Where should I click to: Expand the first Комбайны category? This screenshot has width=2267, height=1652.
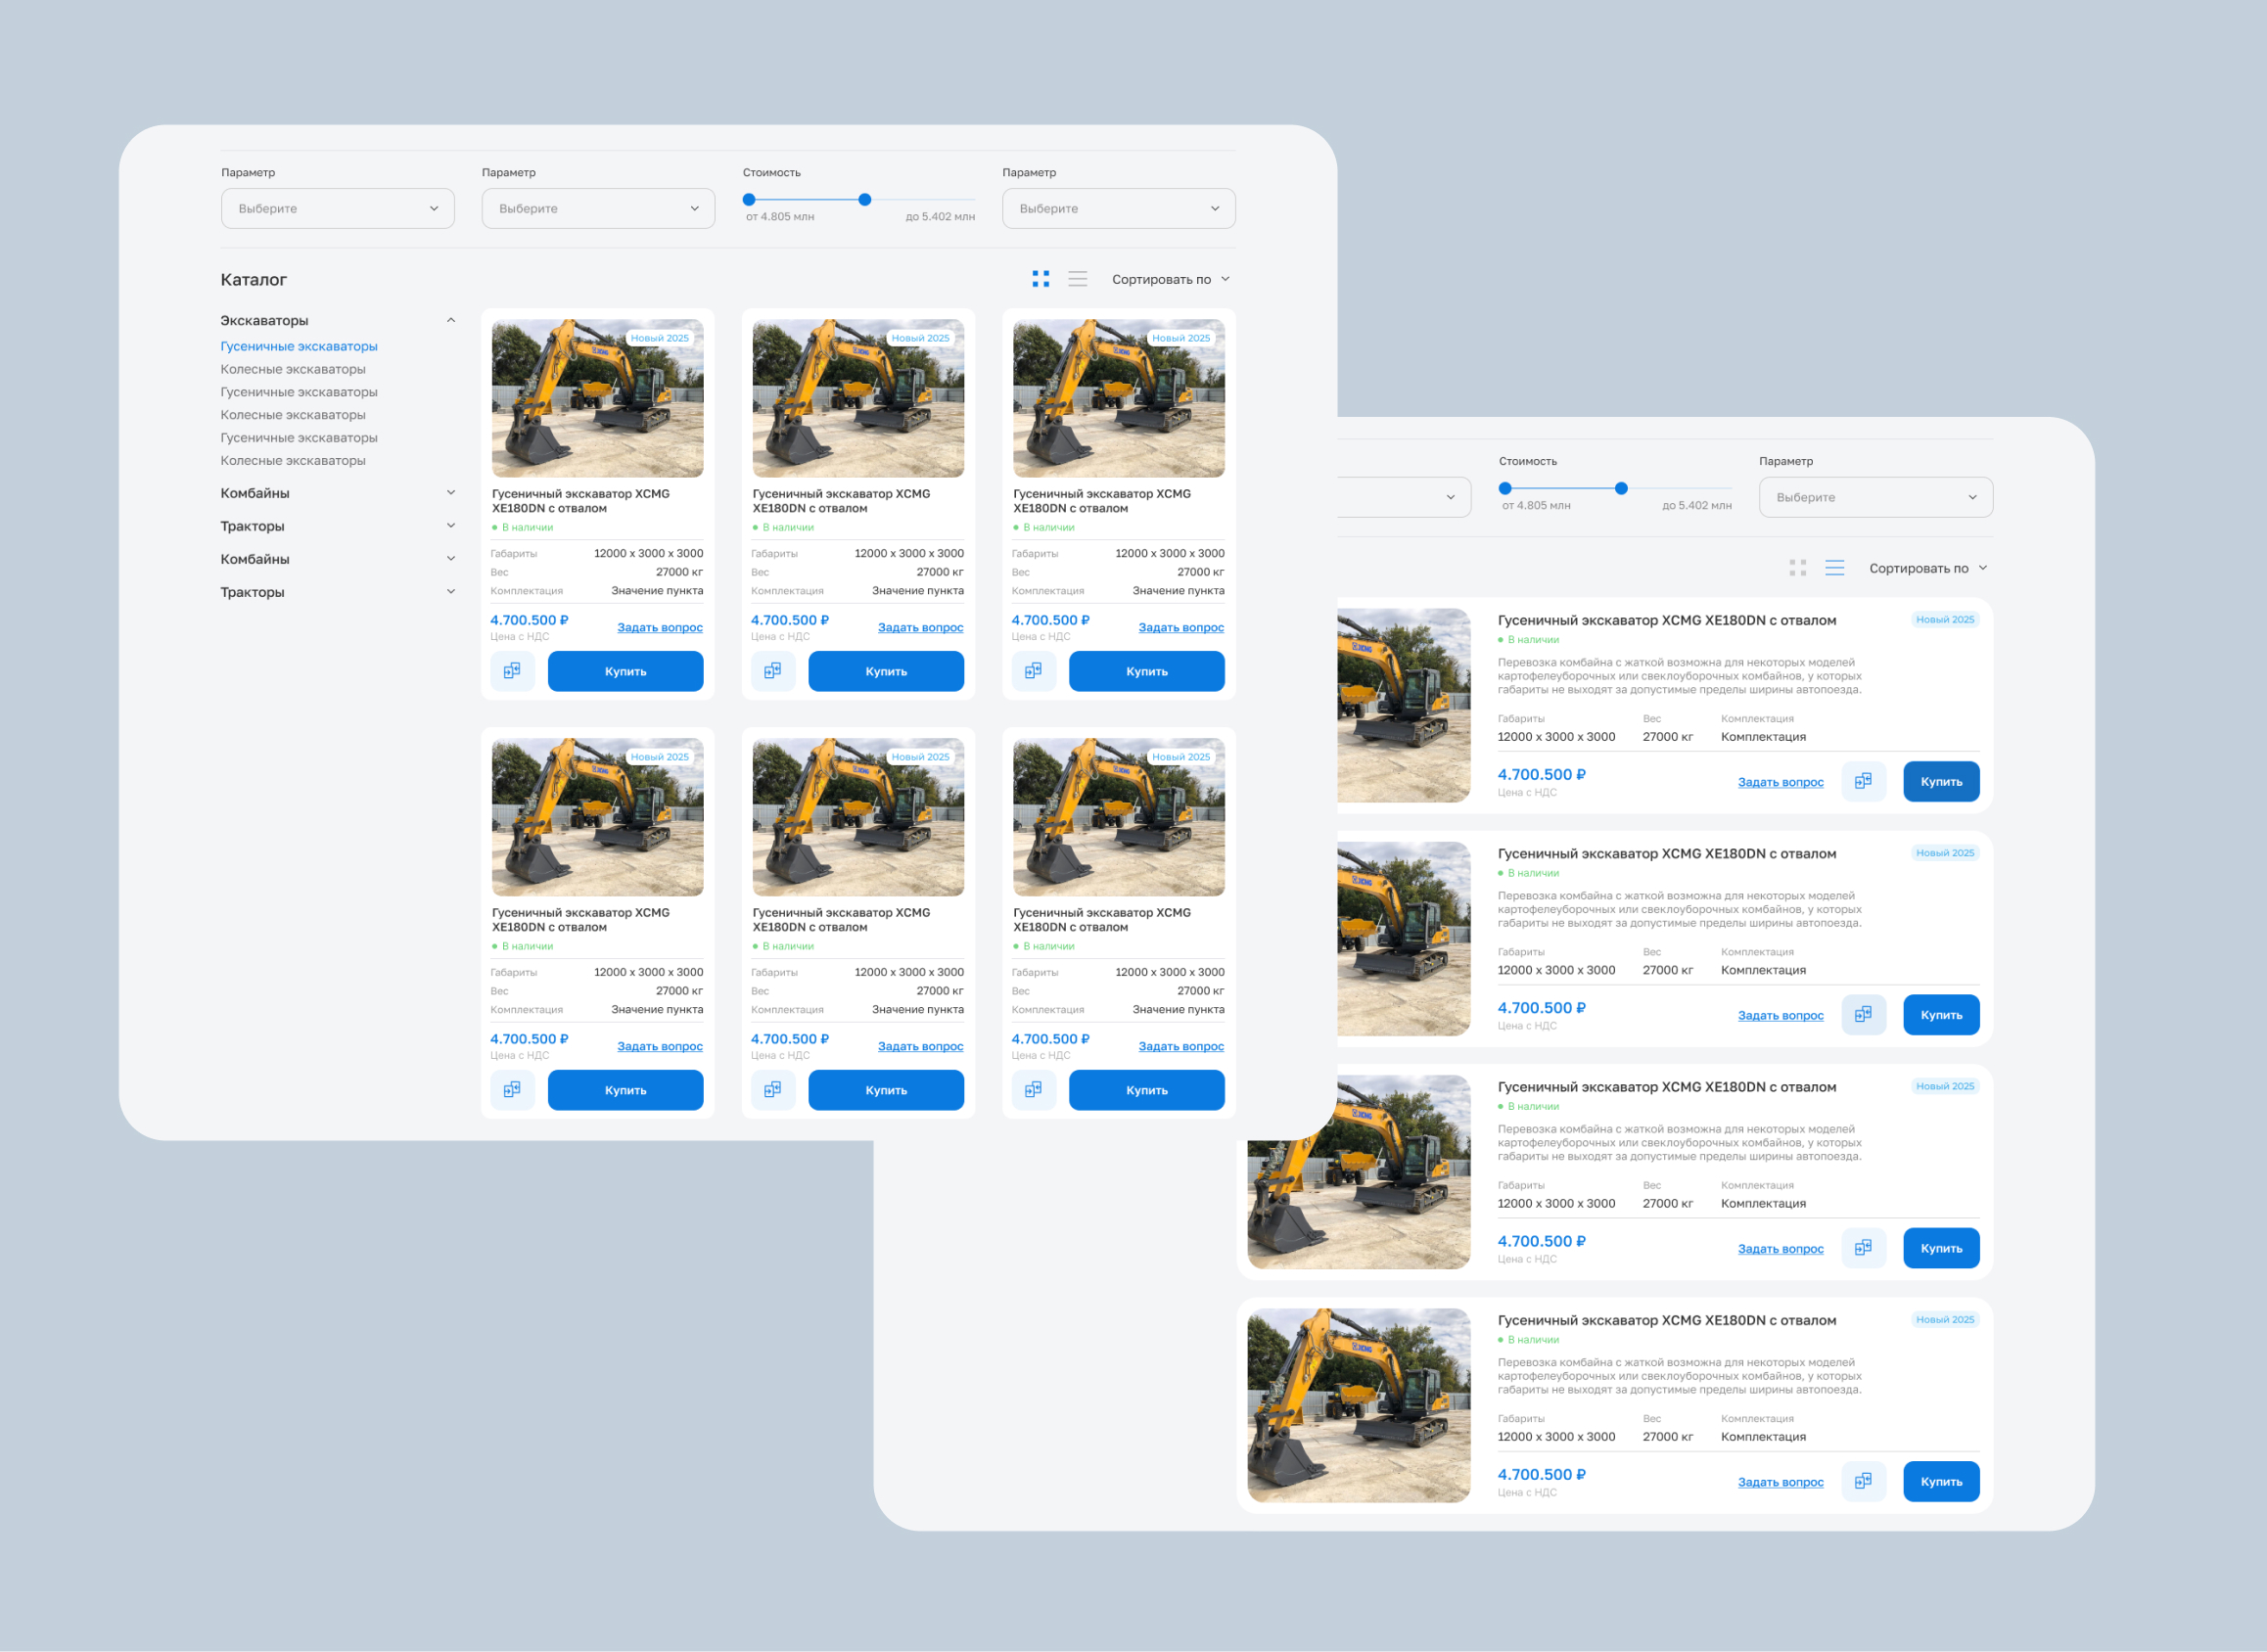click(x=338, y=493)
